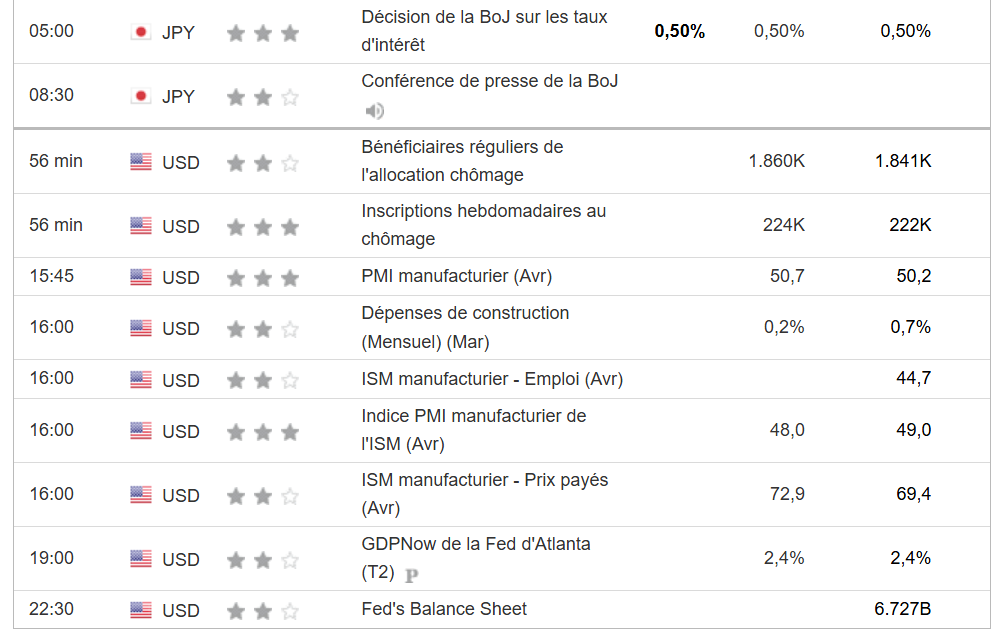Open the Fed's Balance Sheet event link

click(x=444, y=609)
